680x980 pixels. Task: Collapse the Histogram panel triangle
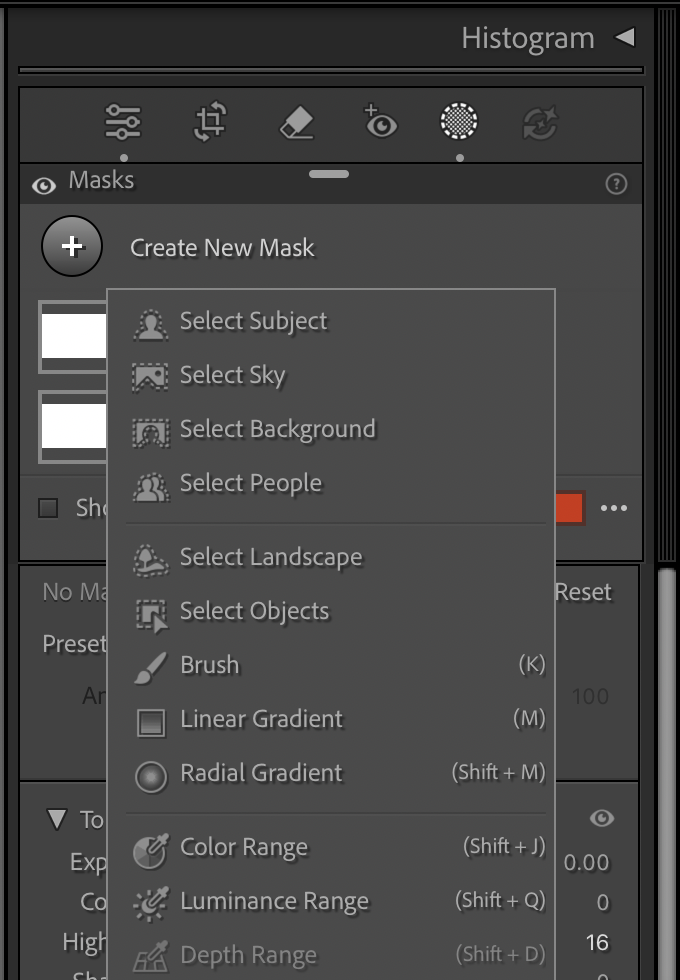(x=625, y=38)
